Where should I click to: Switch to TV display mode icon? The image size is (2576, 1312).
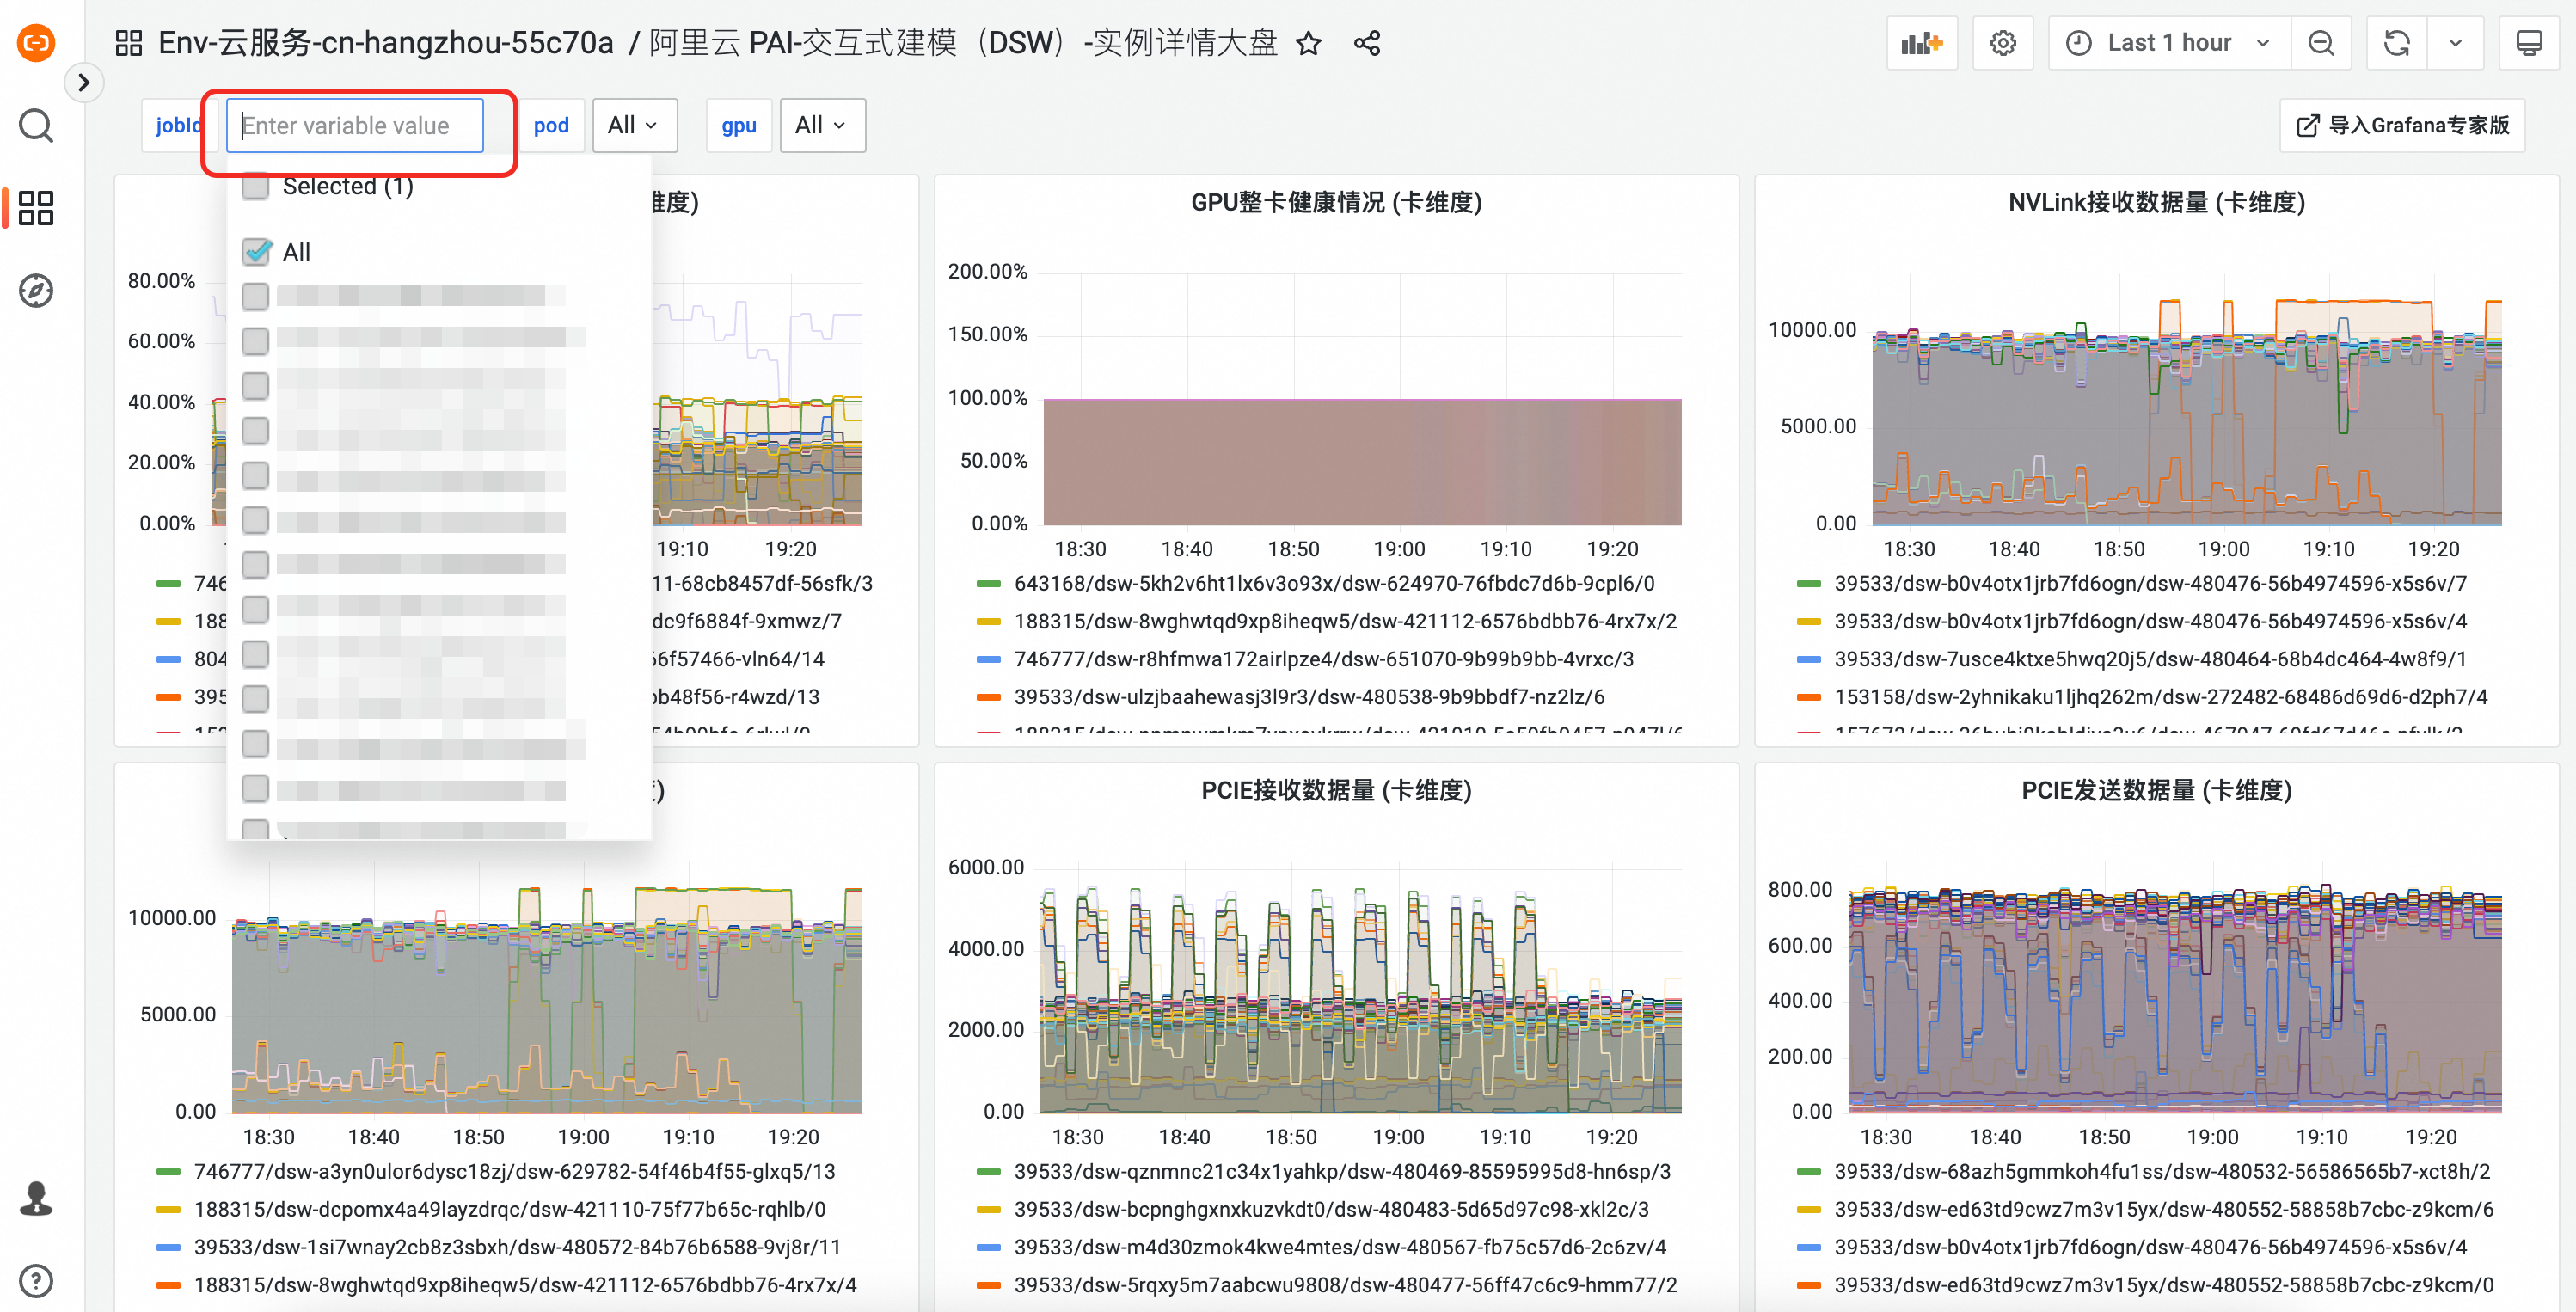2528,43
